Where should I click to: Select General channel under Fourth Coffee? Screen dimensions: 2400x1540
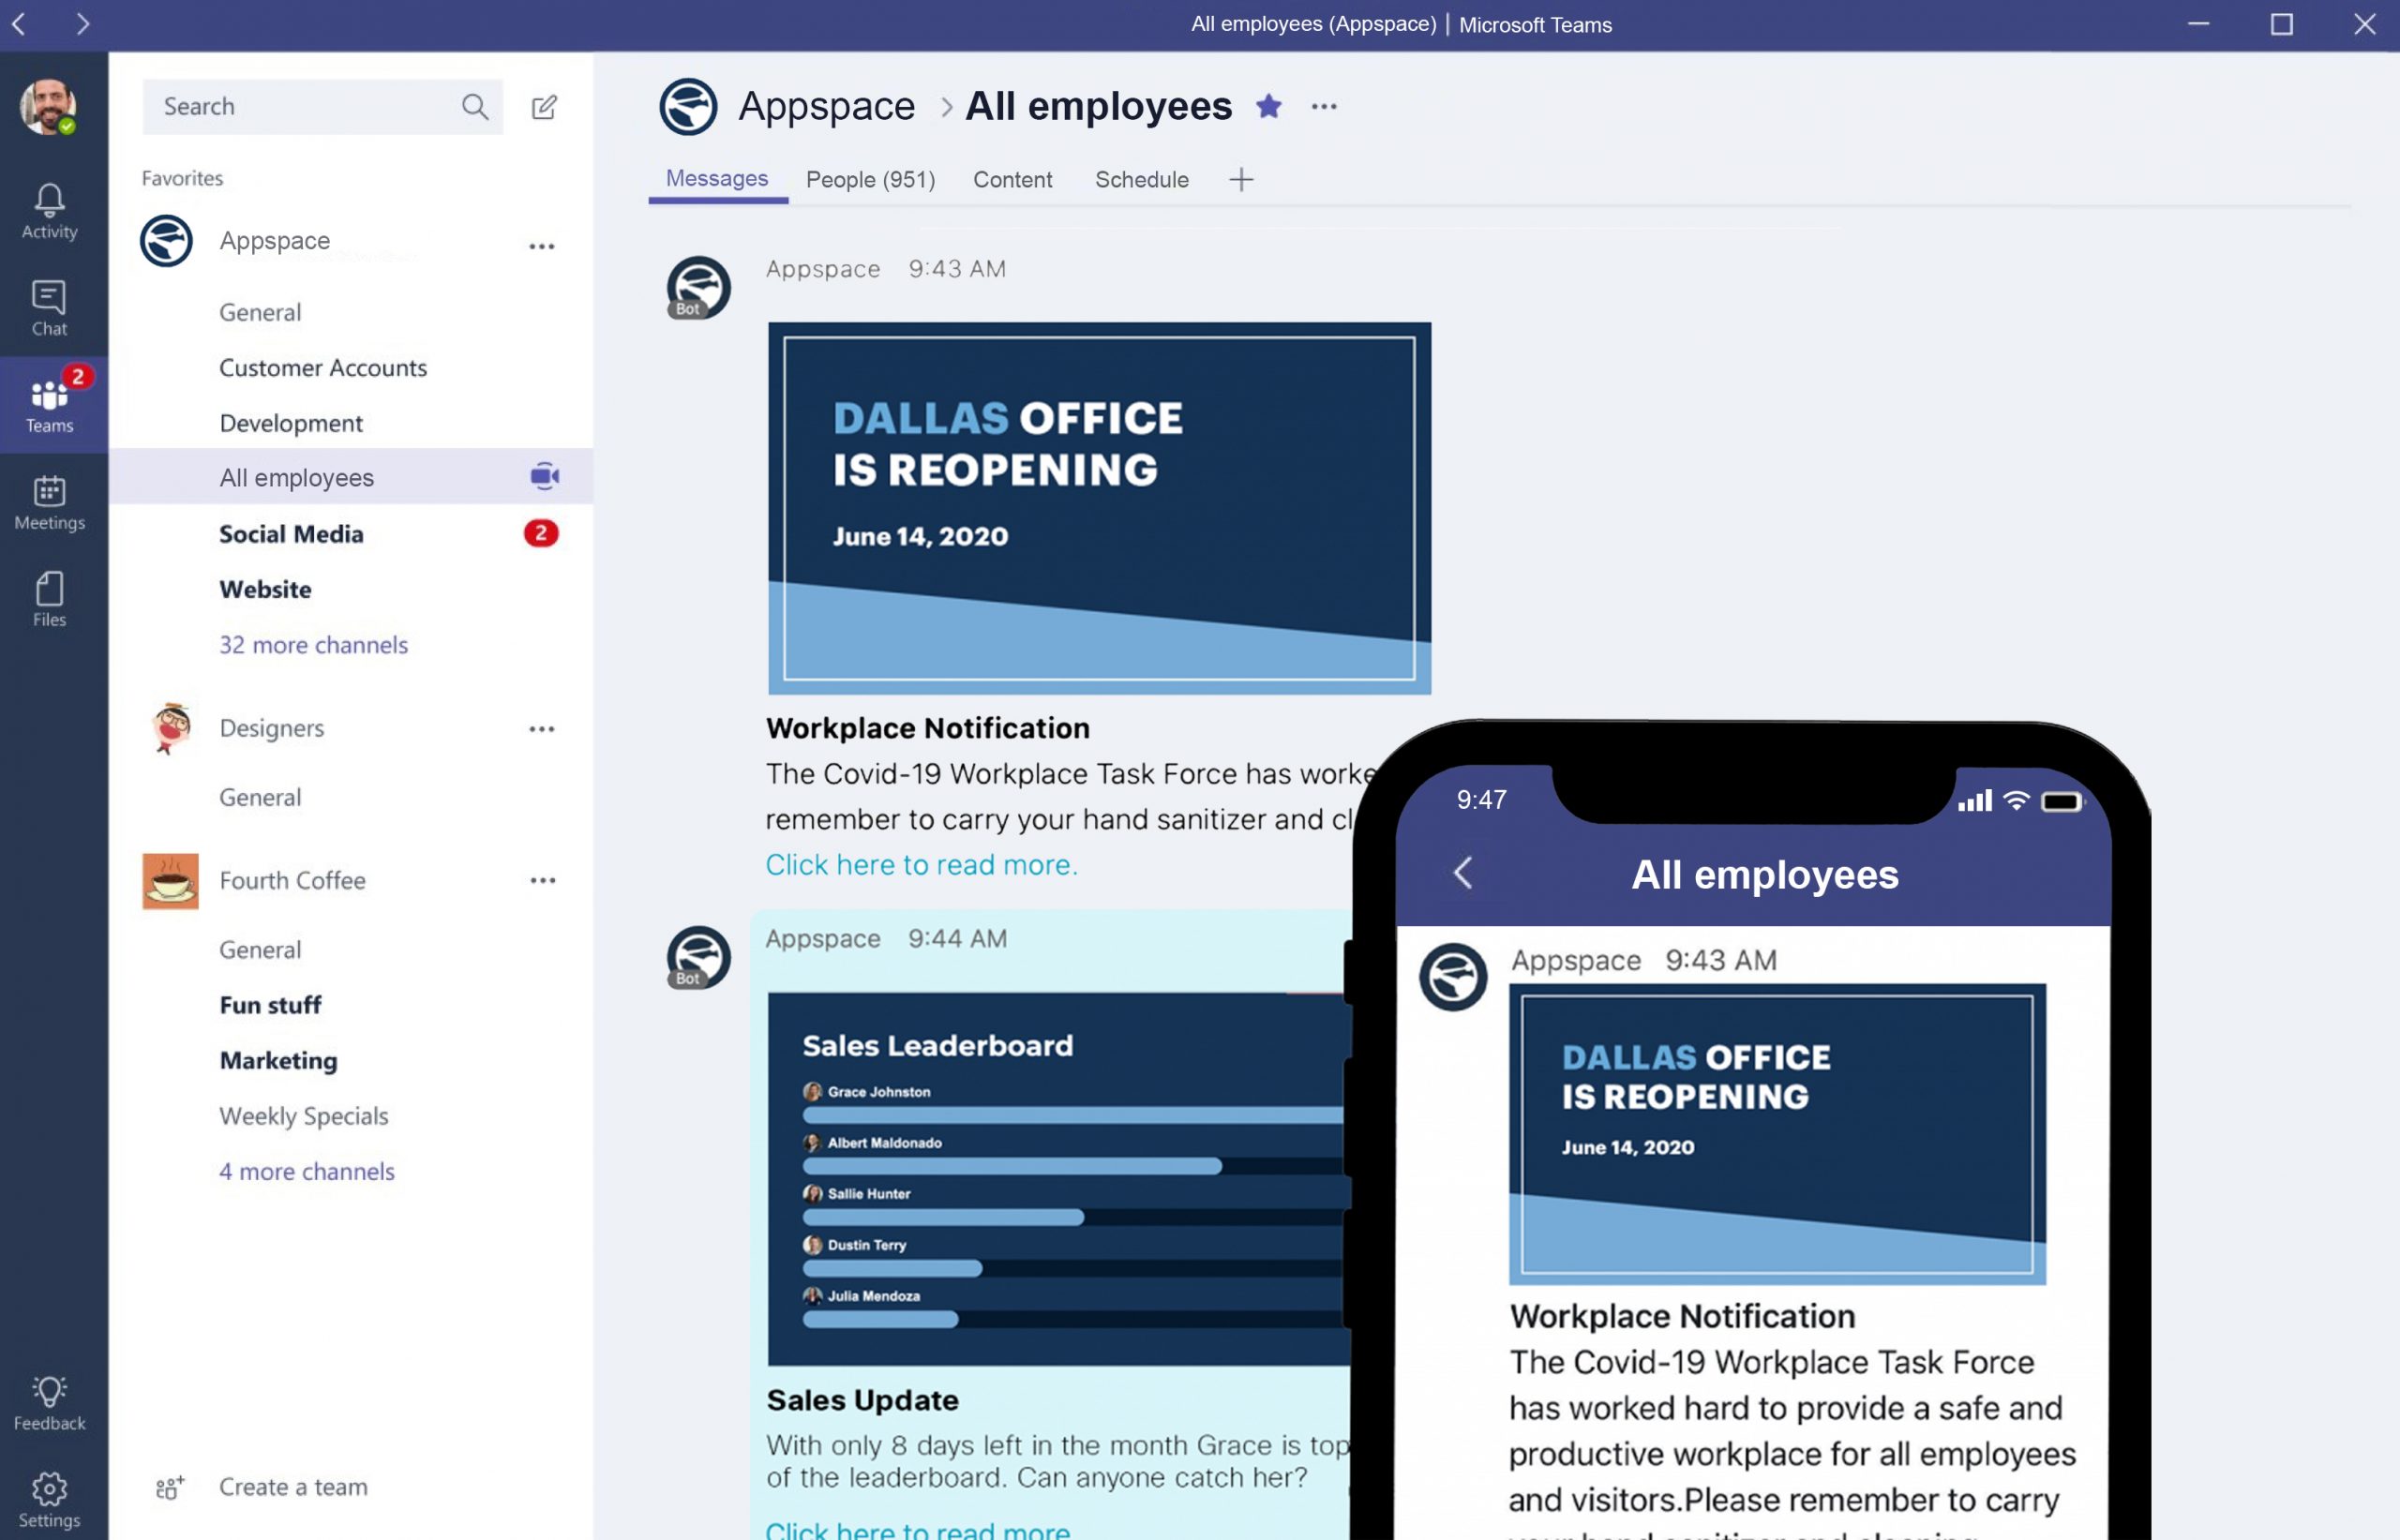point(260,949)
